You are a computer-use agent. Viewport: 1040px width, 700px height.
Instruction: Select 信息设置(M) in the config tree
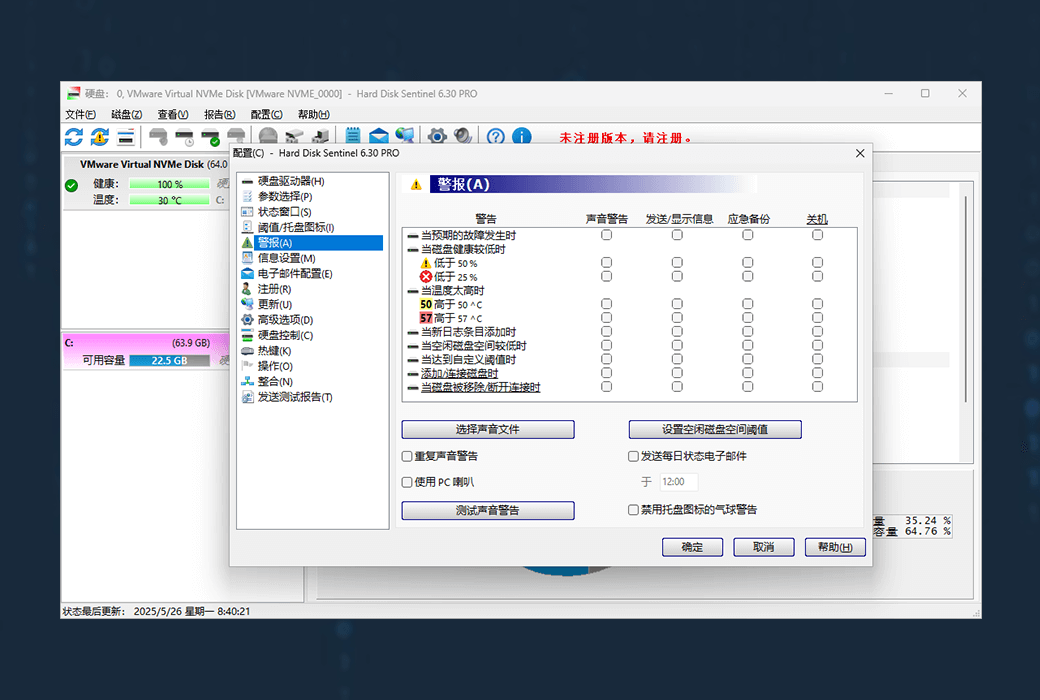click(286, 258)
